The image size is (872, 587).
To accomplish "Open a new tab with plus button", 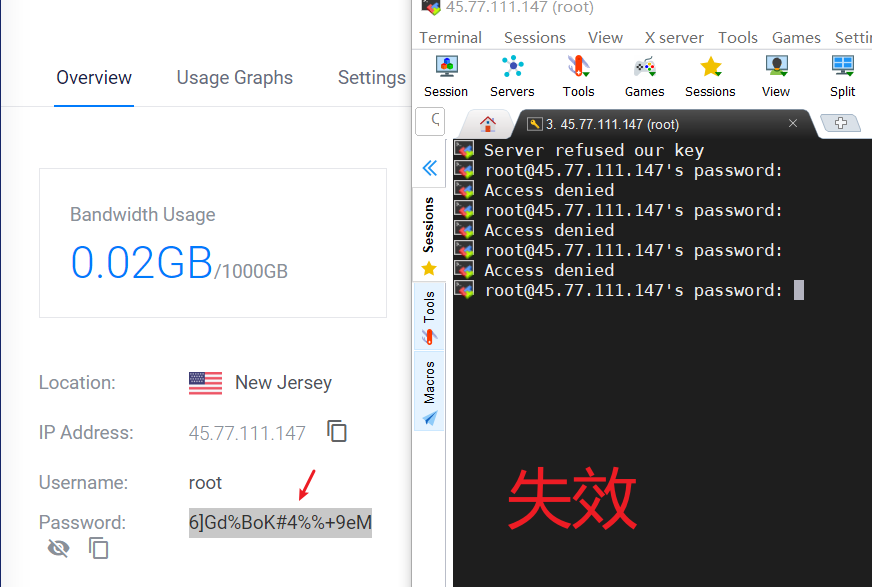I will pyautogui.click(x=841, y=124).
